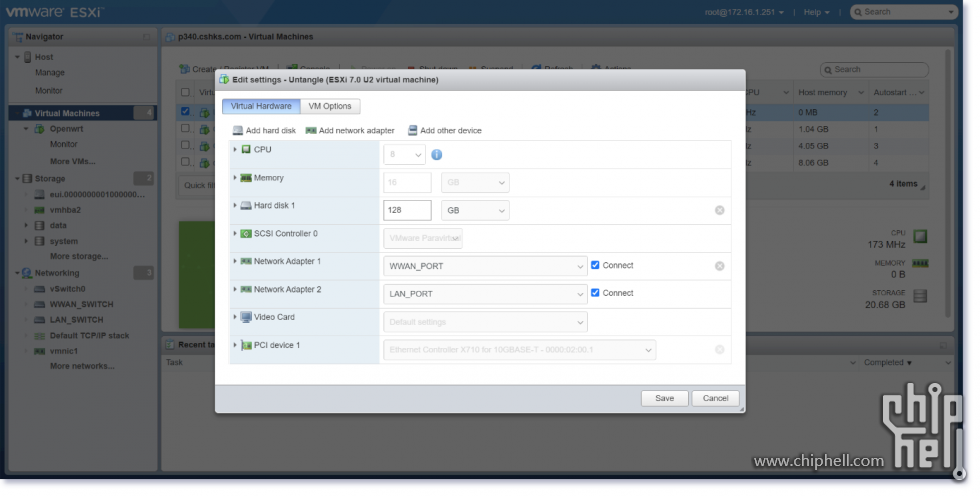
Task: Click the top-right Search field
Action: click(x=904, y=12)
